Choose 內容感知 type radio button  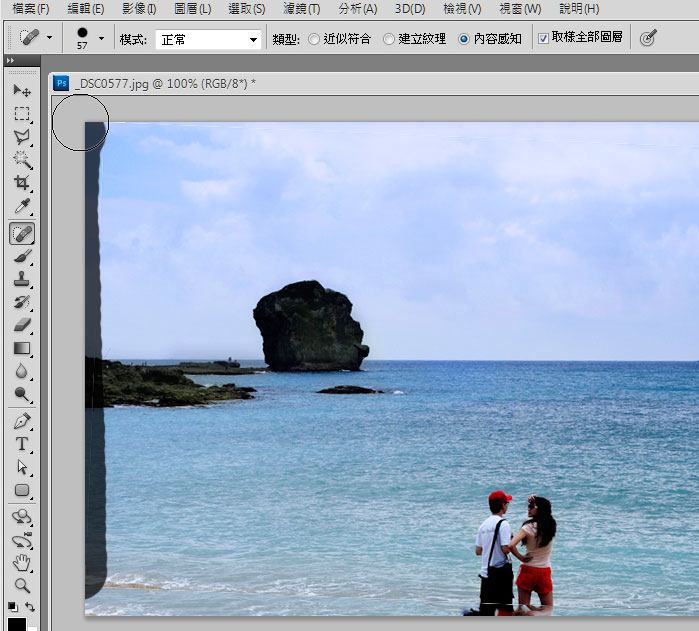(x=464, y=39)
